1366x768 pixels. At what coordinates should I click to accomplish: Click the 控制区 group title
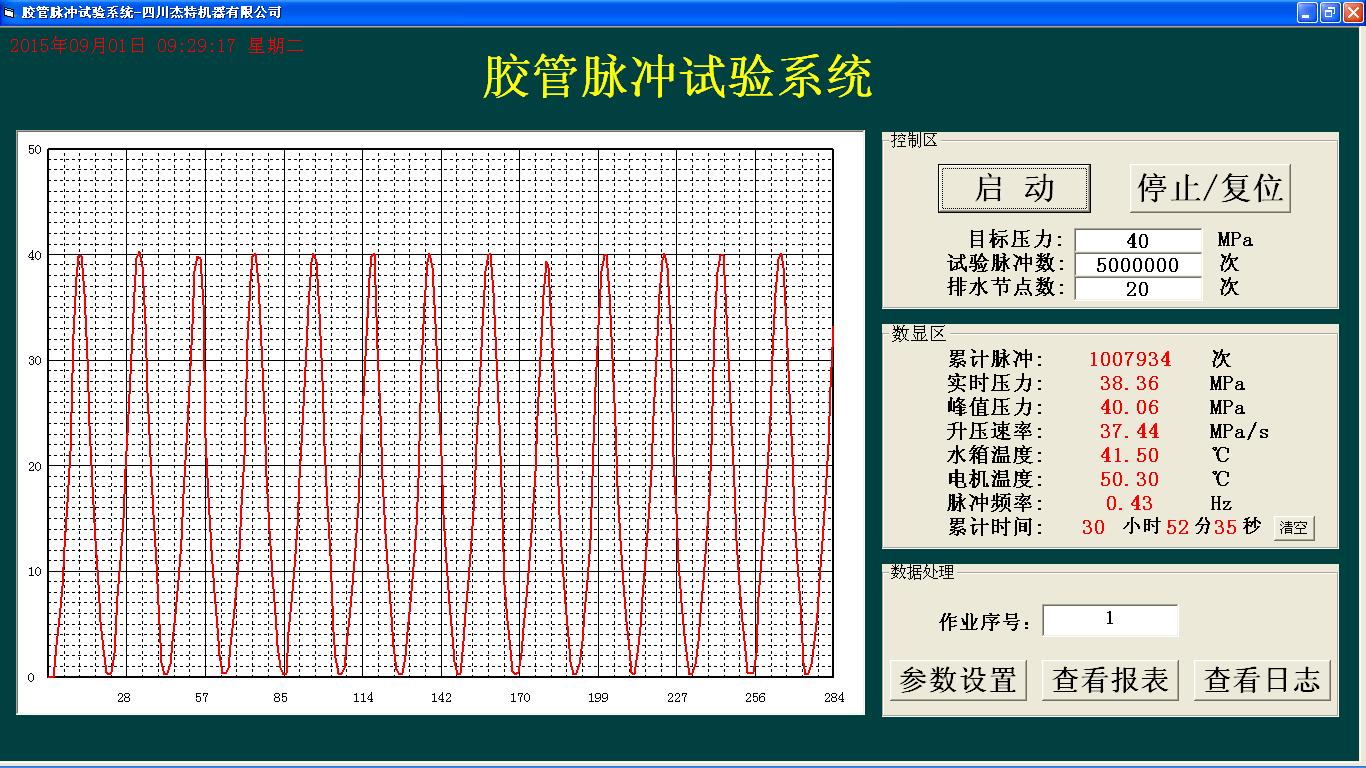914,140
